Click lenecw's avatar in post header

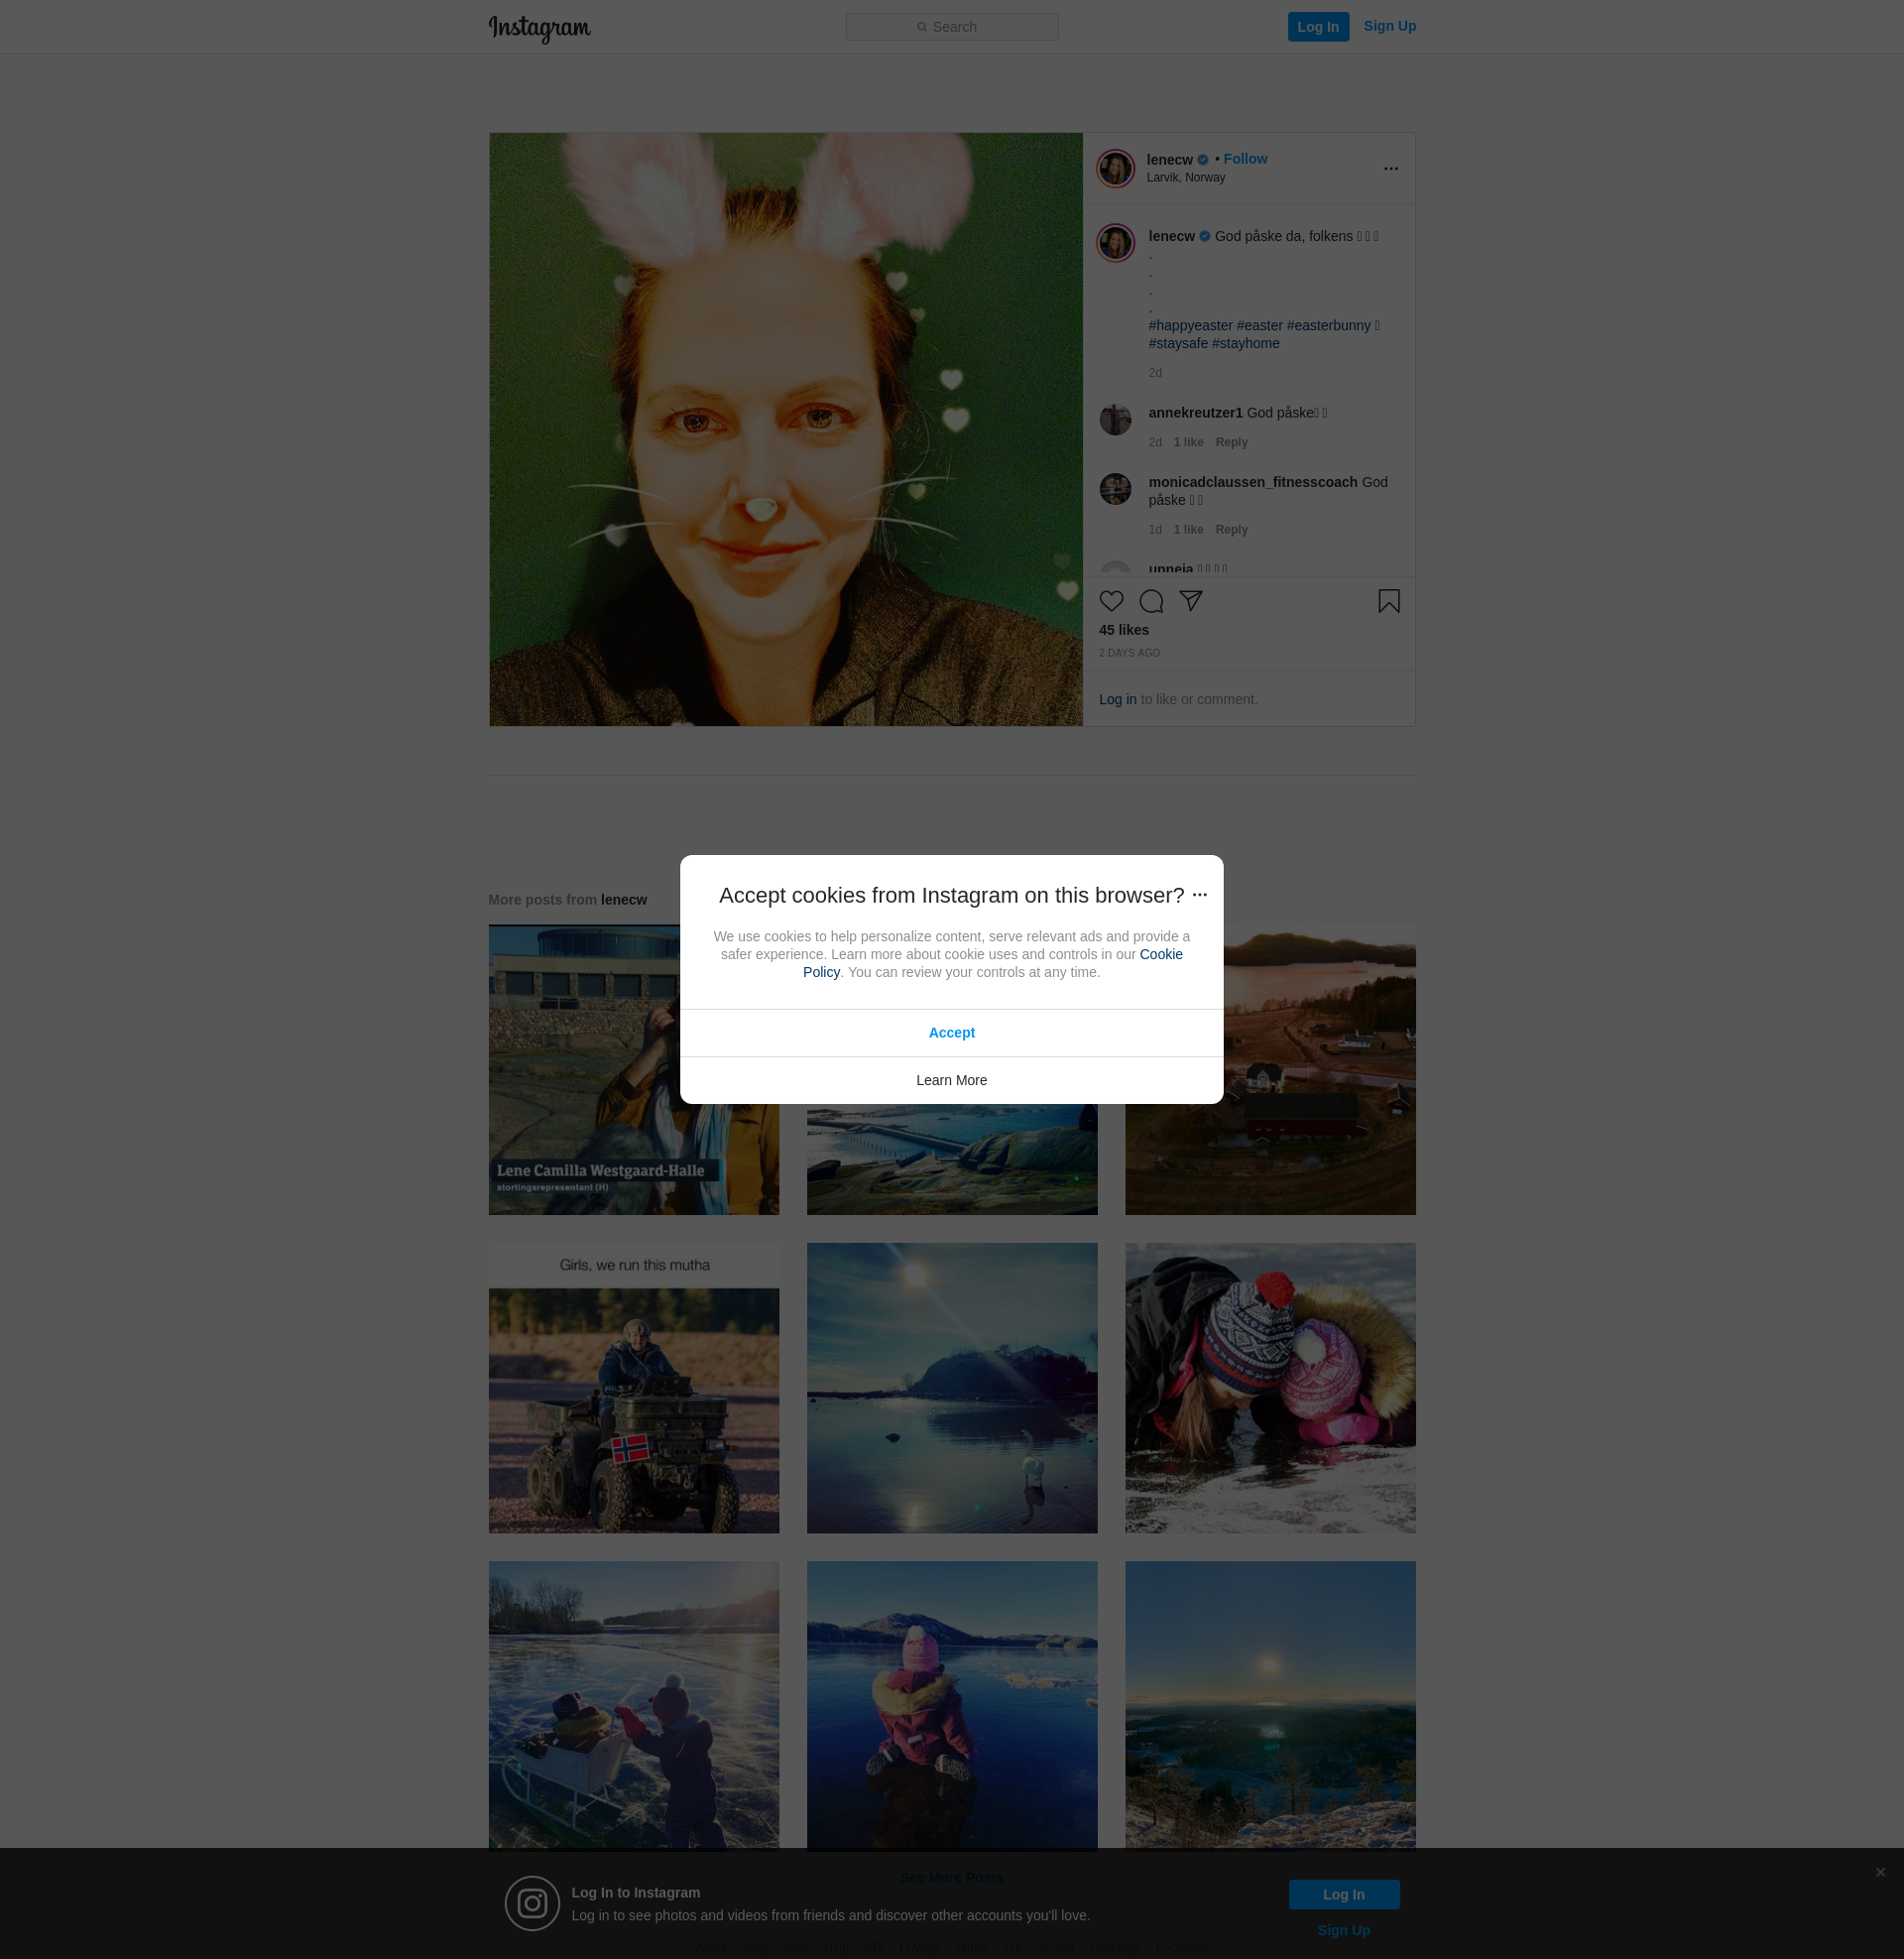(1115, 169)
